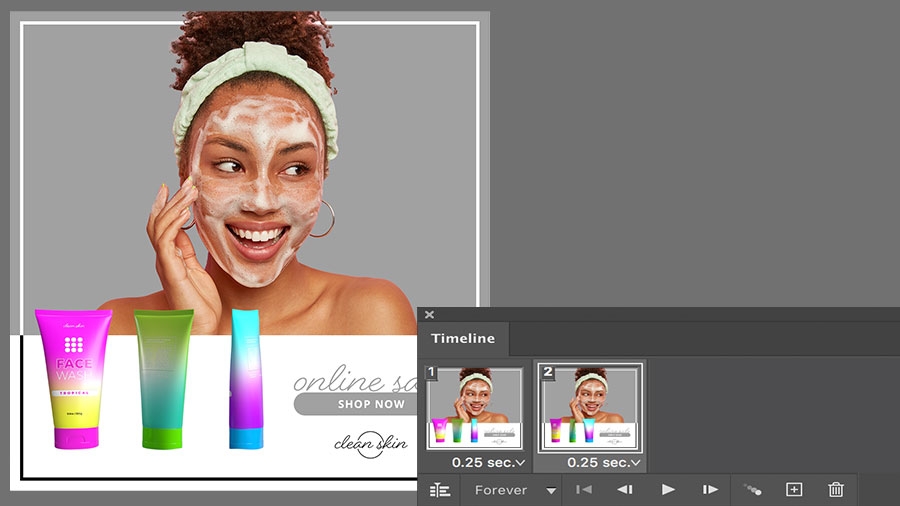Close the Timeline panel
Image resolution: width=900 pixels, height=506 pixels.
[x=429, y=314]
